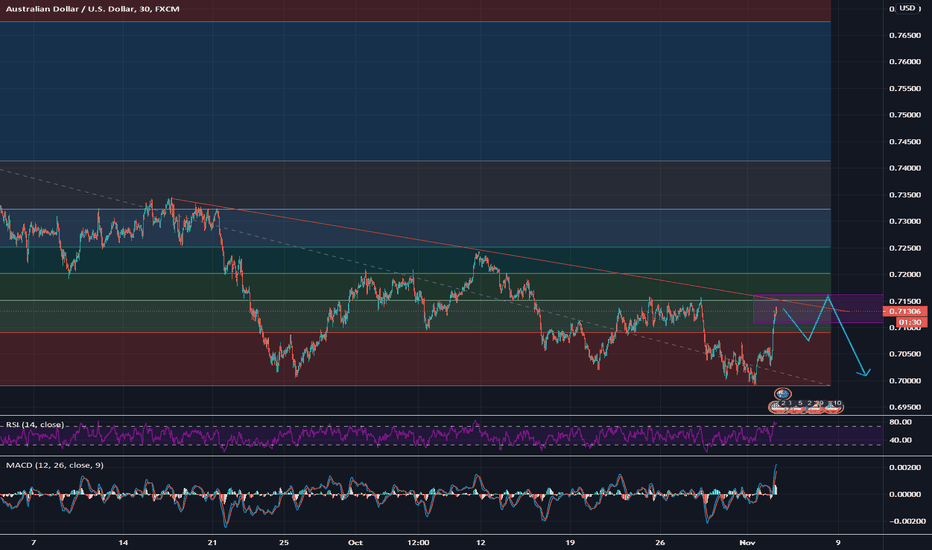Image resolution: width=932 pixels, height=550 pixels.
Task: Click the current price label 0.71306
Action: tap(905, 312)
